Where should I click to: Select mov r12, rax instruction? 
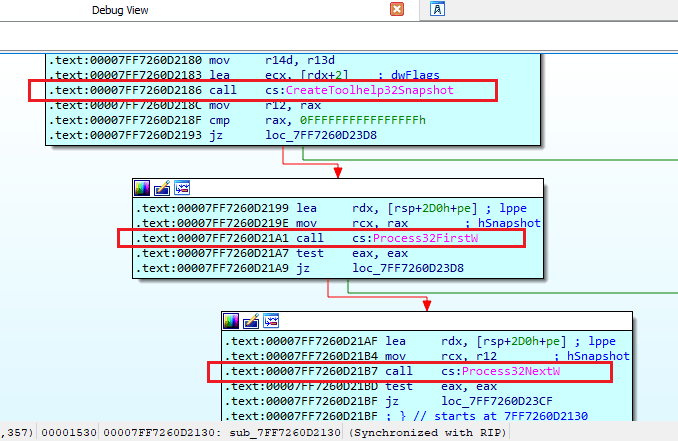pos(185,105)
